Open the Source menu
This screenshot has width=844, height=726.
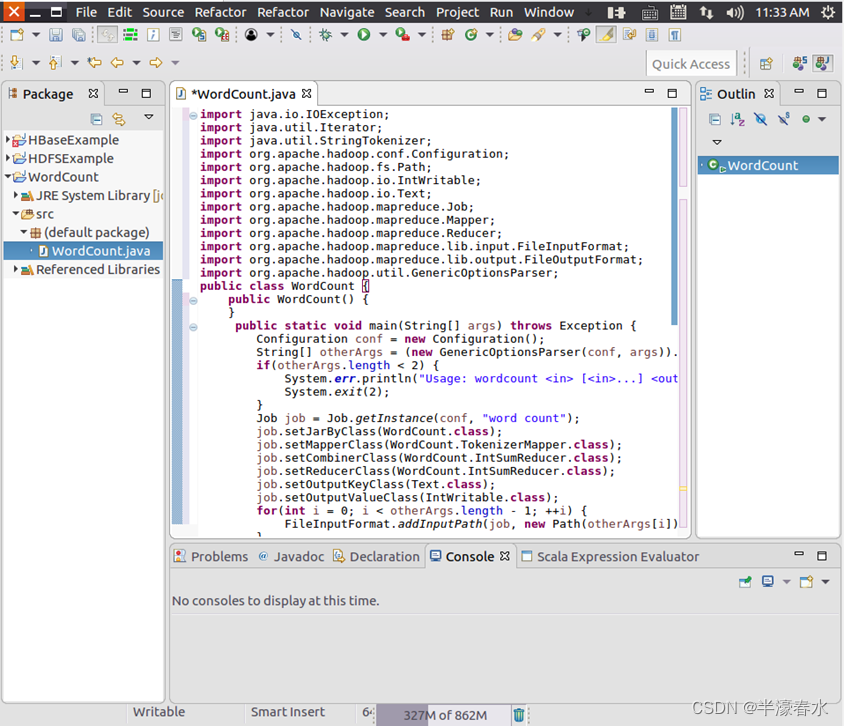[x=163, y=12]
